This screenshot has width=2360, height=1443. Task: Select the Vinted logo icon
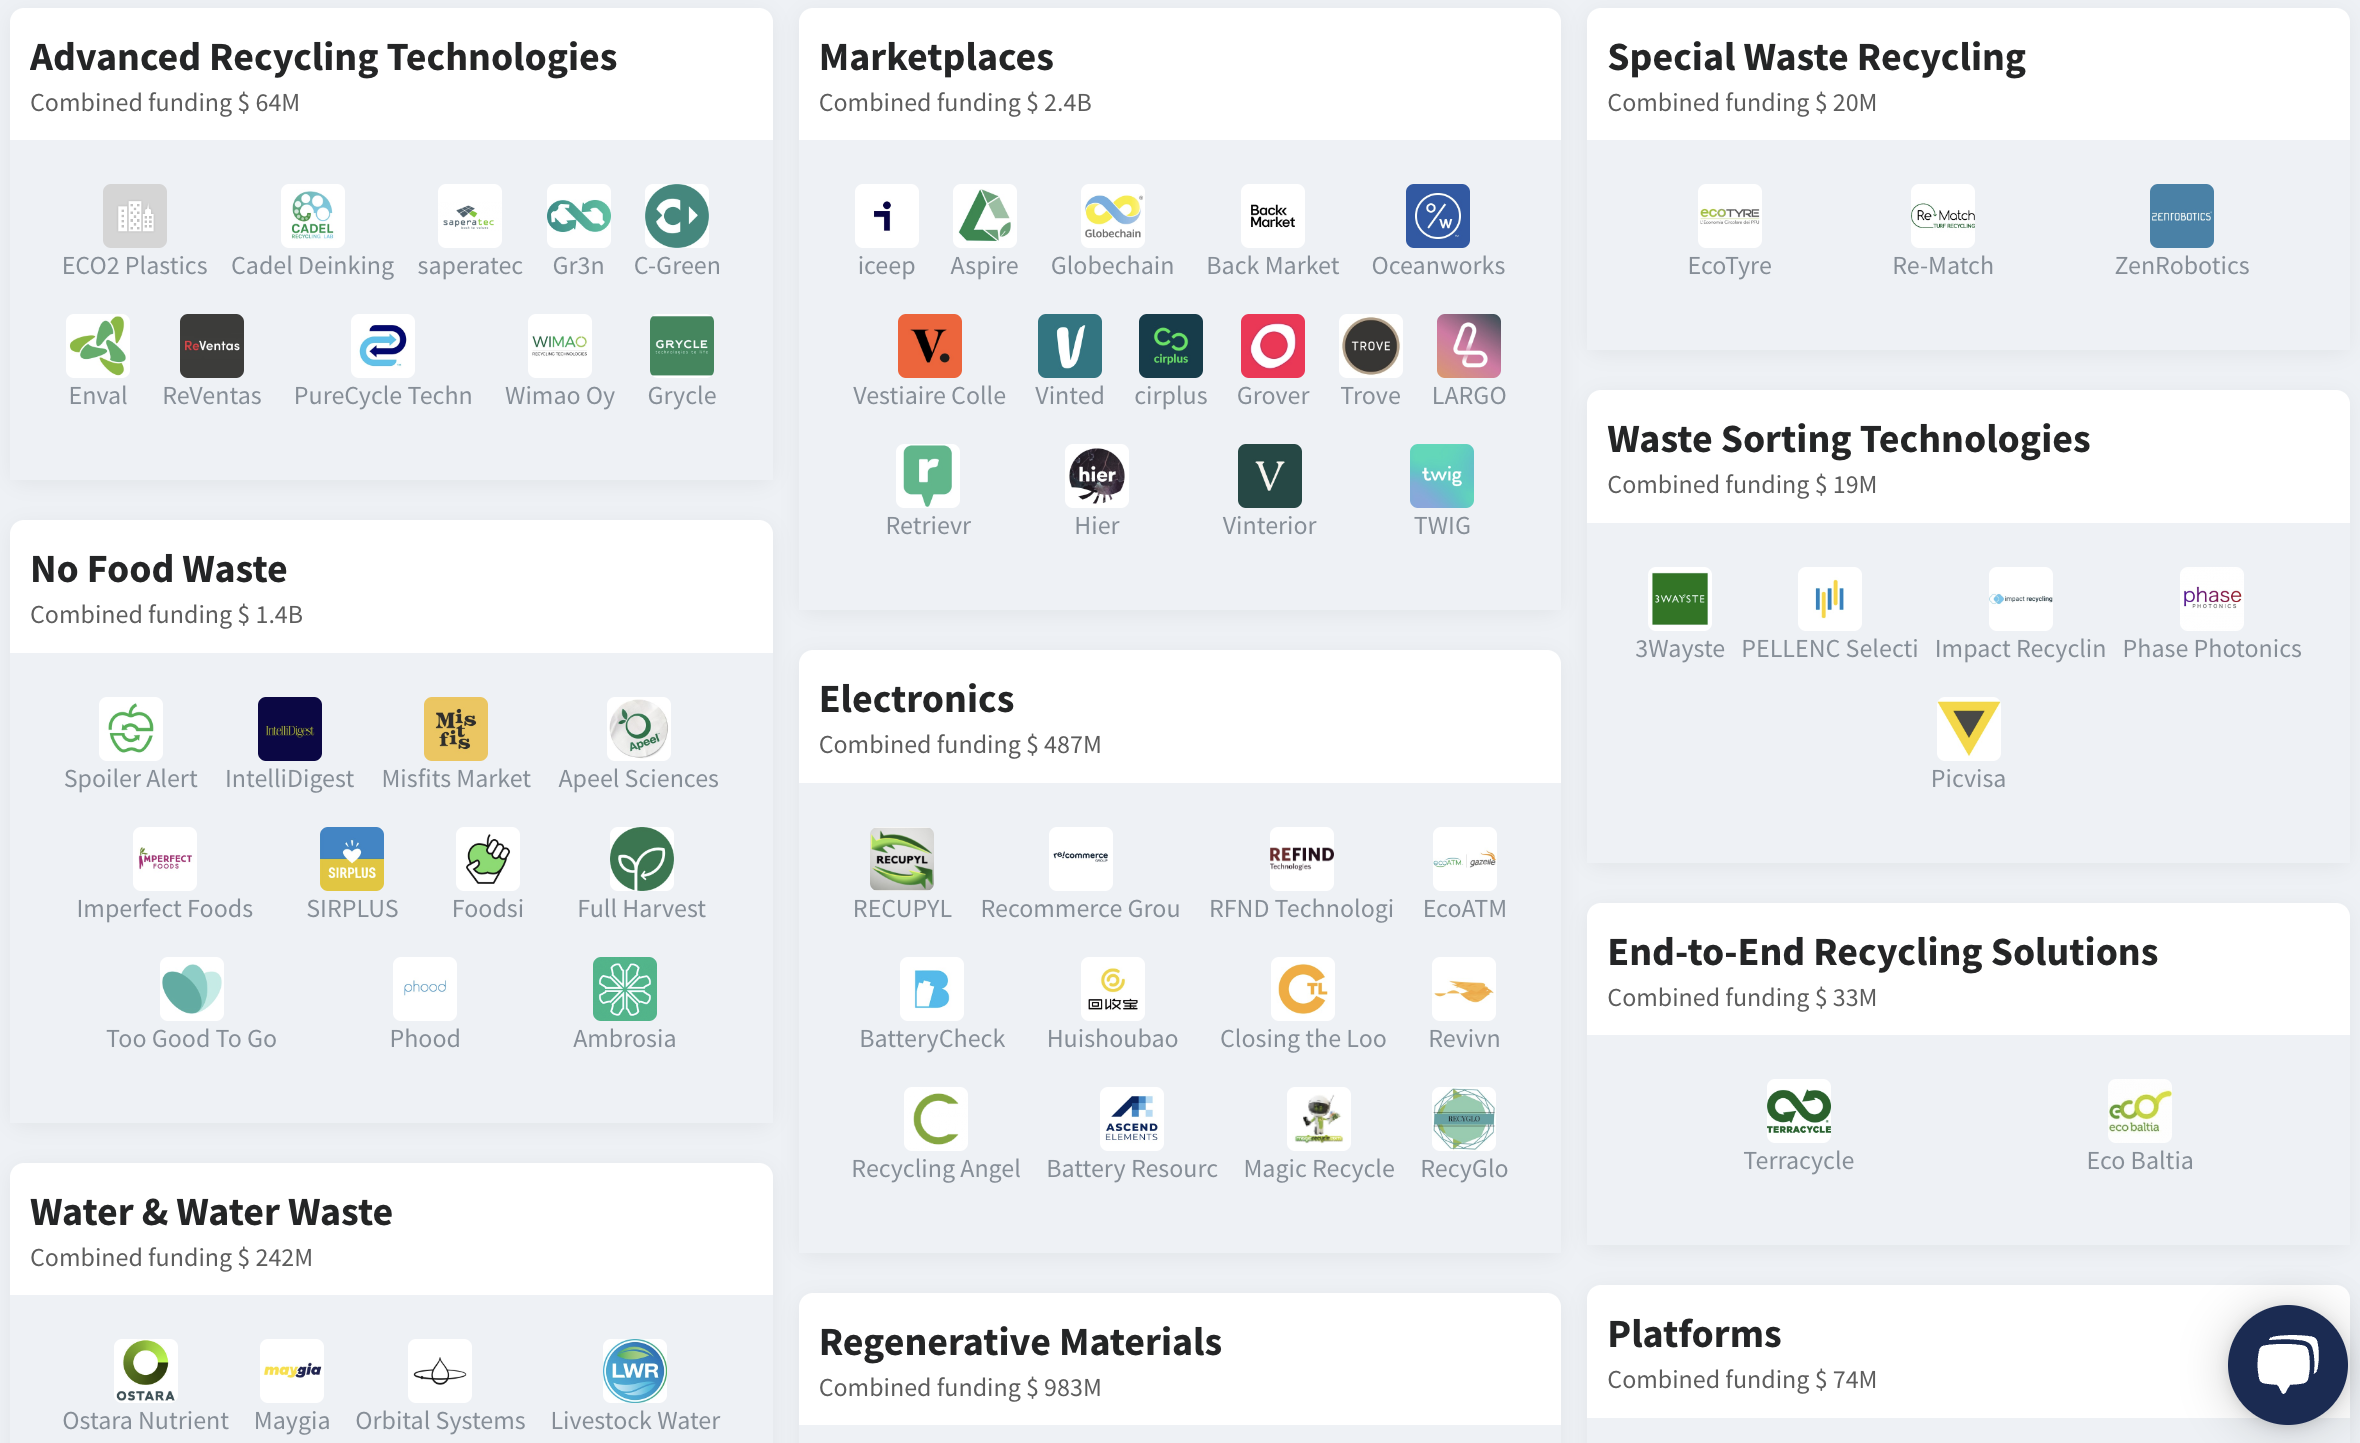point(1070,346)
